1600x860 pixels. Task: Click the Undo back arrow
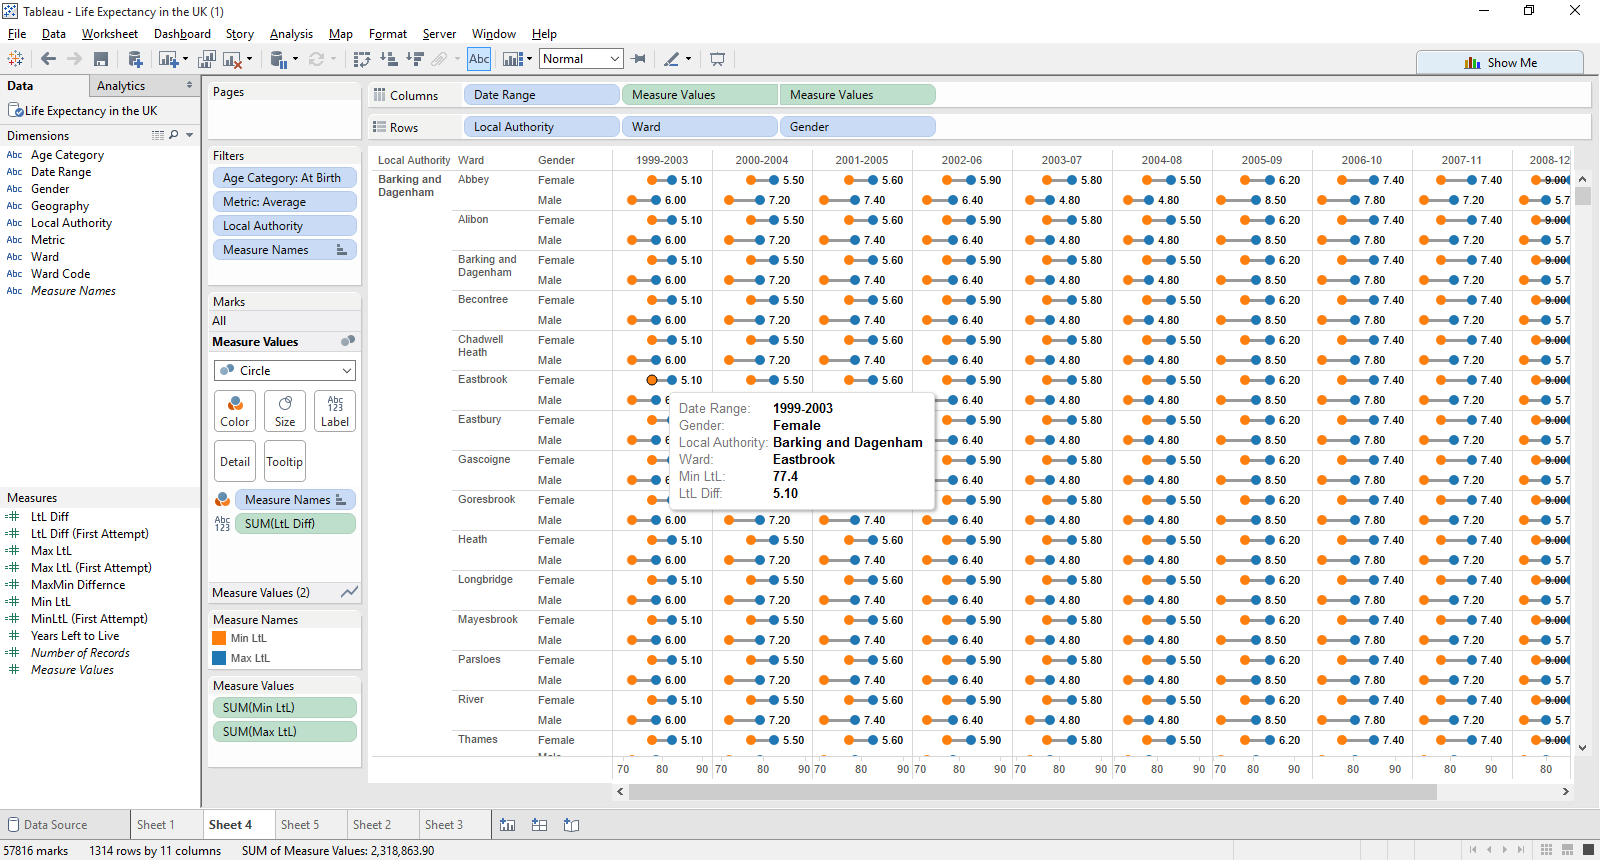pyautogui.click(x=48, y=59)
